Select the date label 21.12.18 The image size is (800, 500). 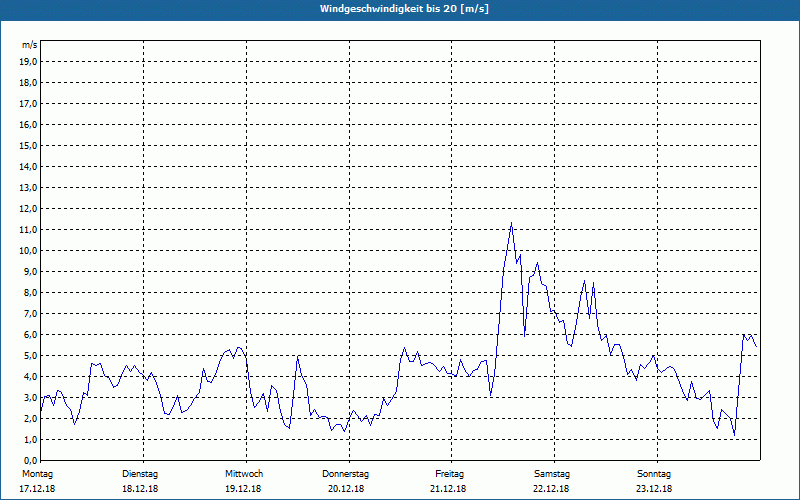pyautogui.click(x=448, y=489)
